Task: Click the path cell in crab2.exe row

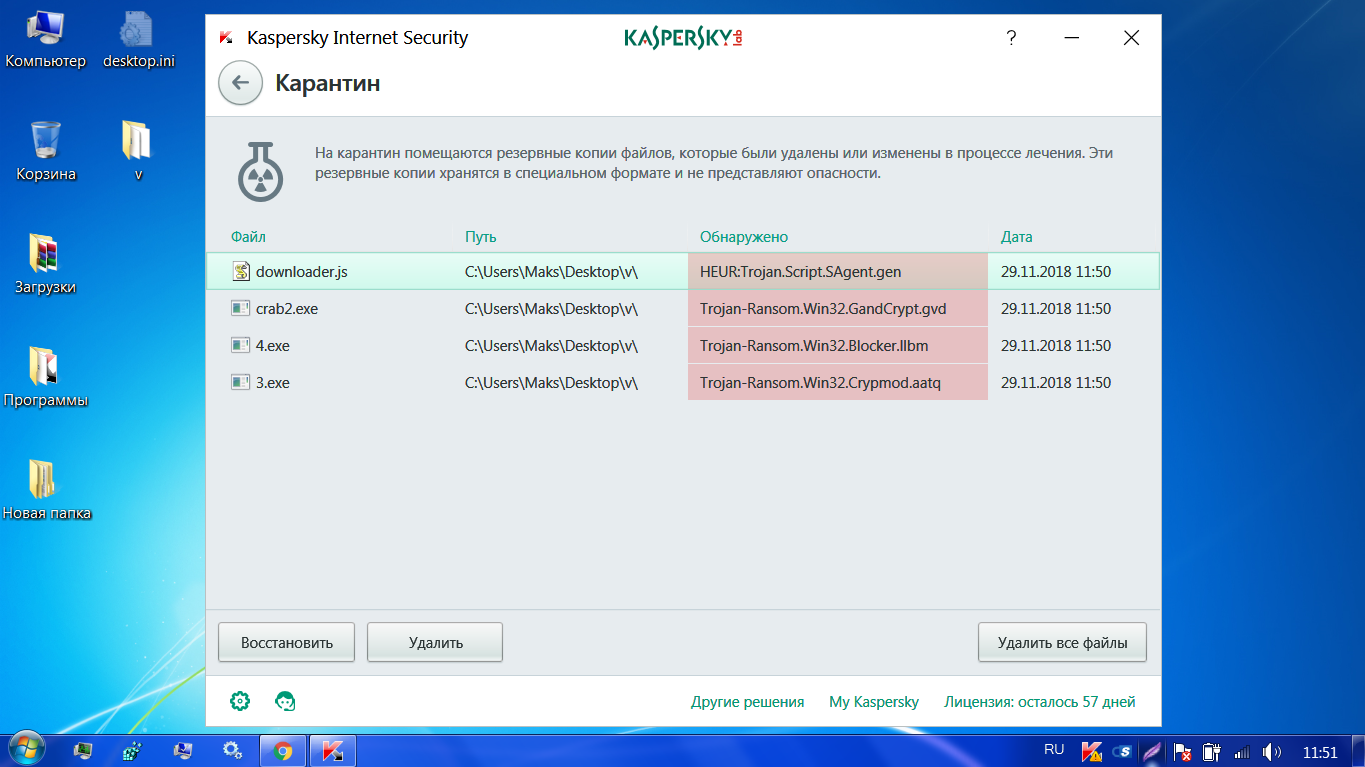Action: pos(551,309)
